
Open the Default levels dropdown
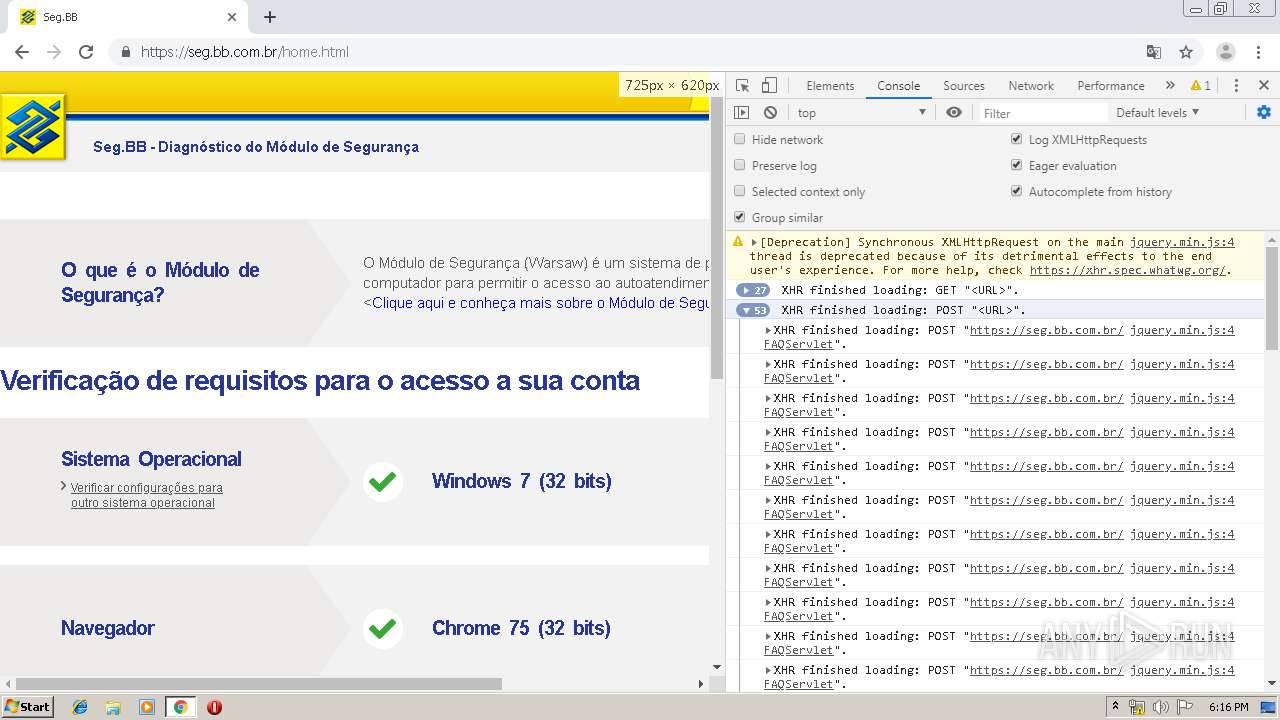pos(1158,113)
